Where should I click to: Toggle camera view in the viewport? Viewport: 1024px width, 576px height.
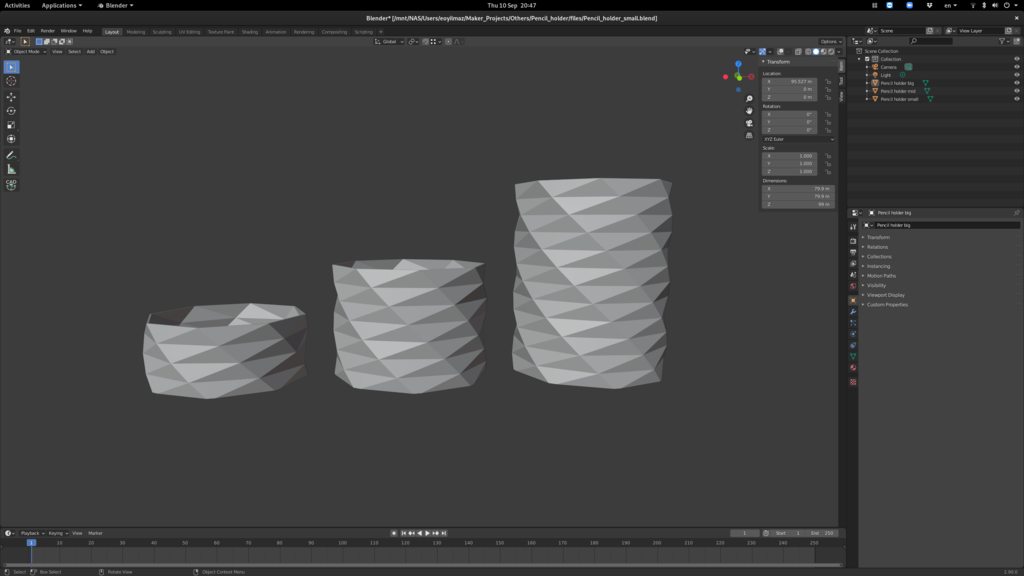[749, 123]
